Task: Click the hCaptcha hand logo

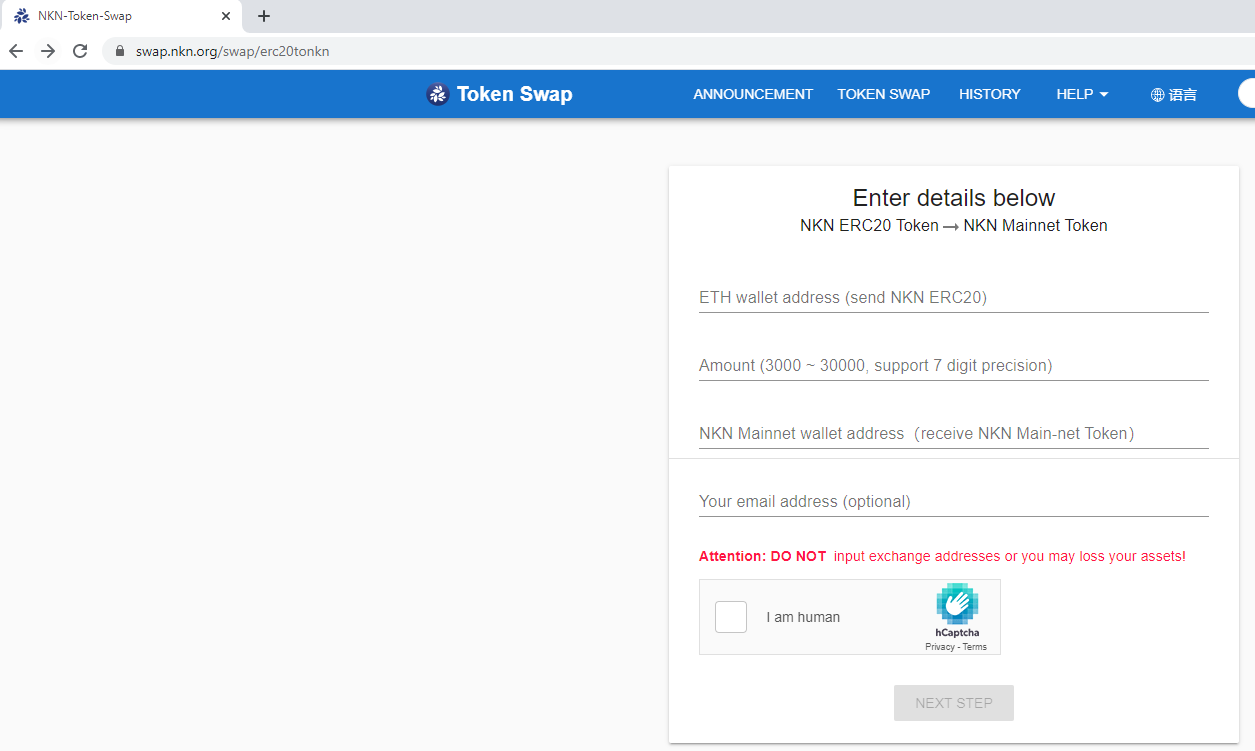Action: [x=957, y=604]
